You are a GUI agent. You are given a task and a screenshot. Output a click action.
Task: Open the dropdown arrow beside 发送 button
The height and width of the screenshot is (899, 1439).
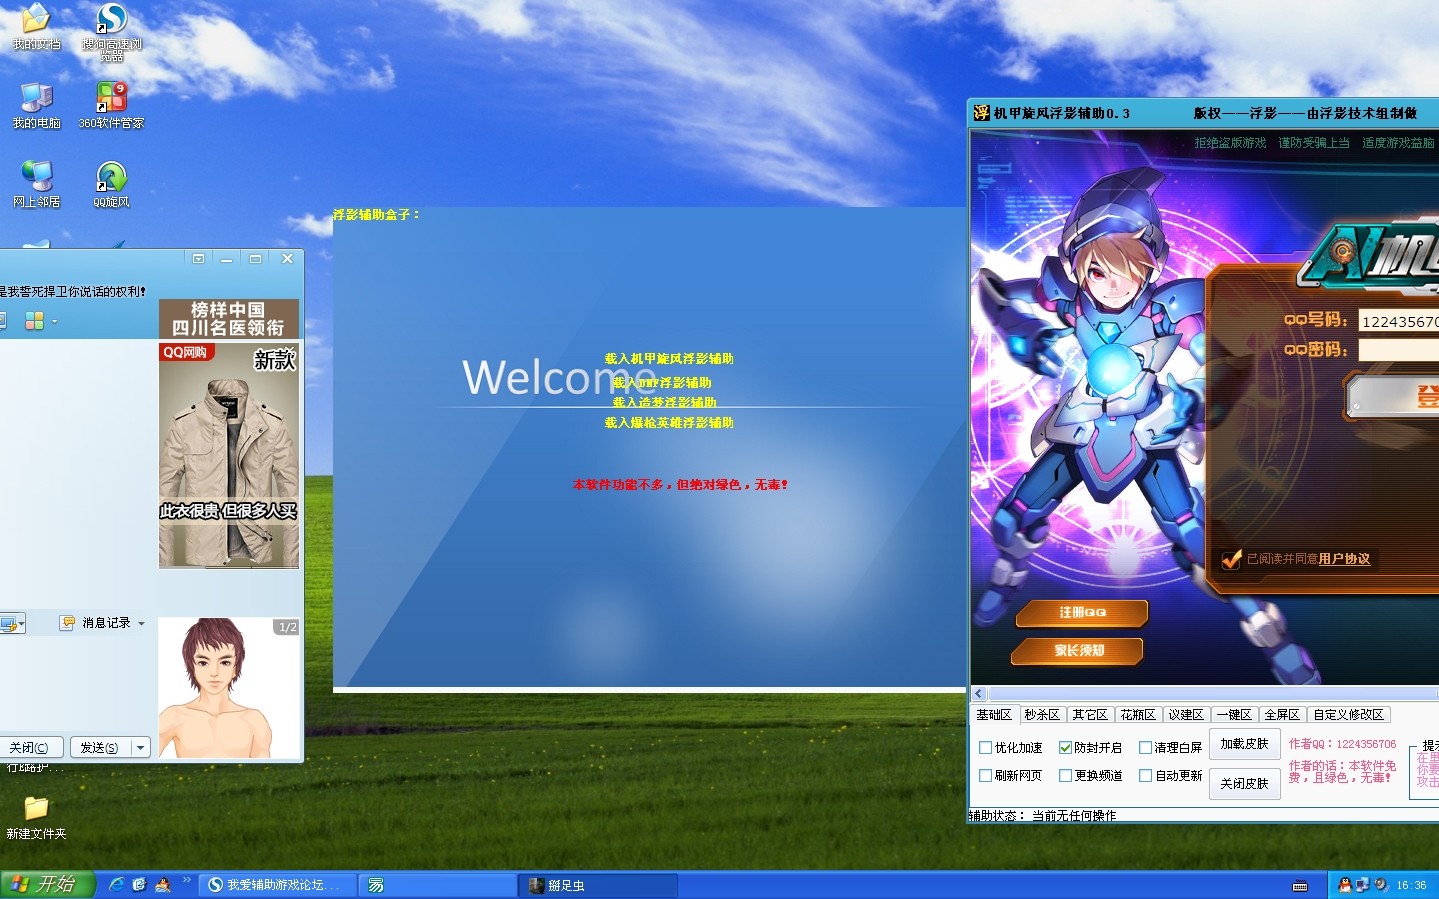click(140, 747)
